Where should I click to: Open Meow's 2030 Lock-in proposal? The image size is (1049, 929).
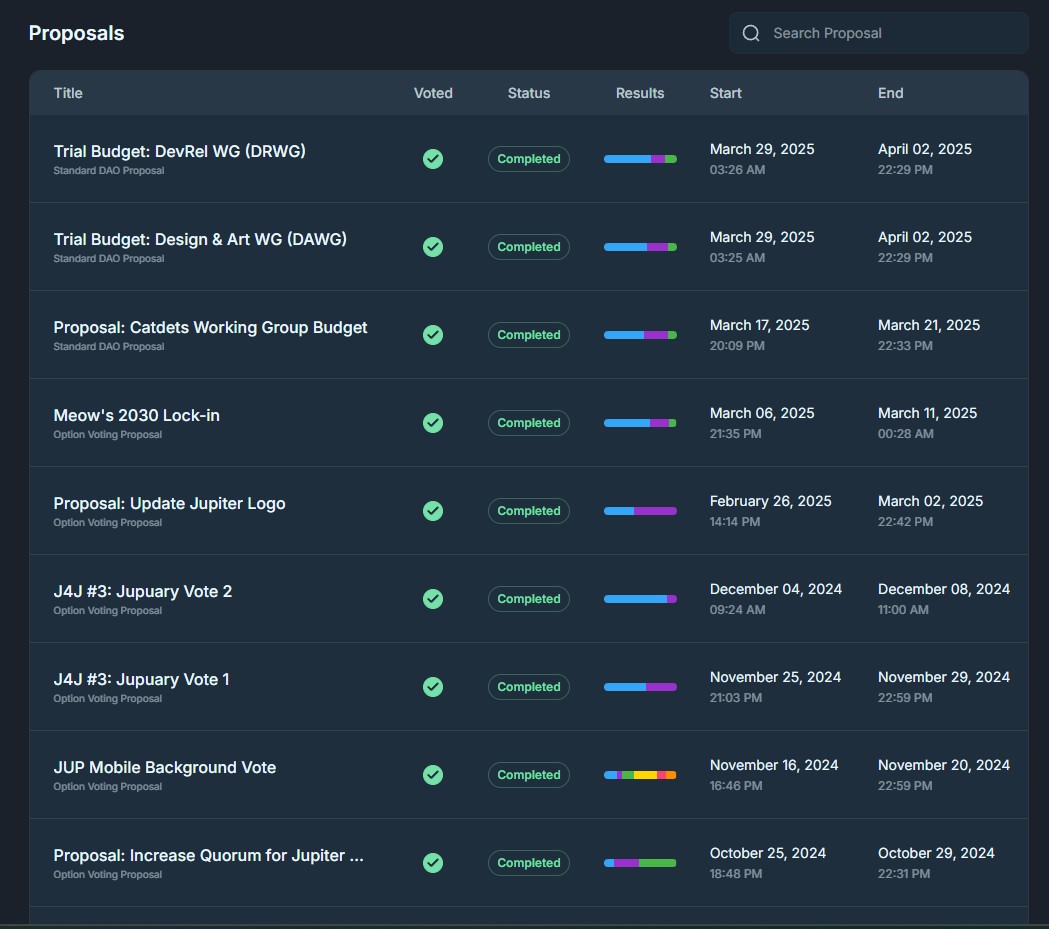(x=136, y=415)
